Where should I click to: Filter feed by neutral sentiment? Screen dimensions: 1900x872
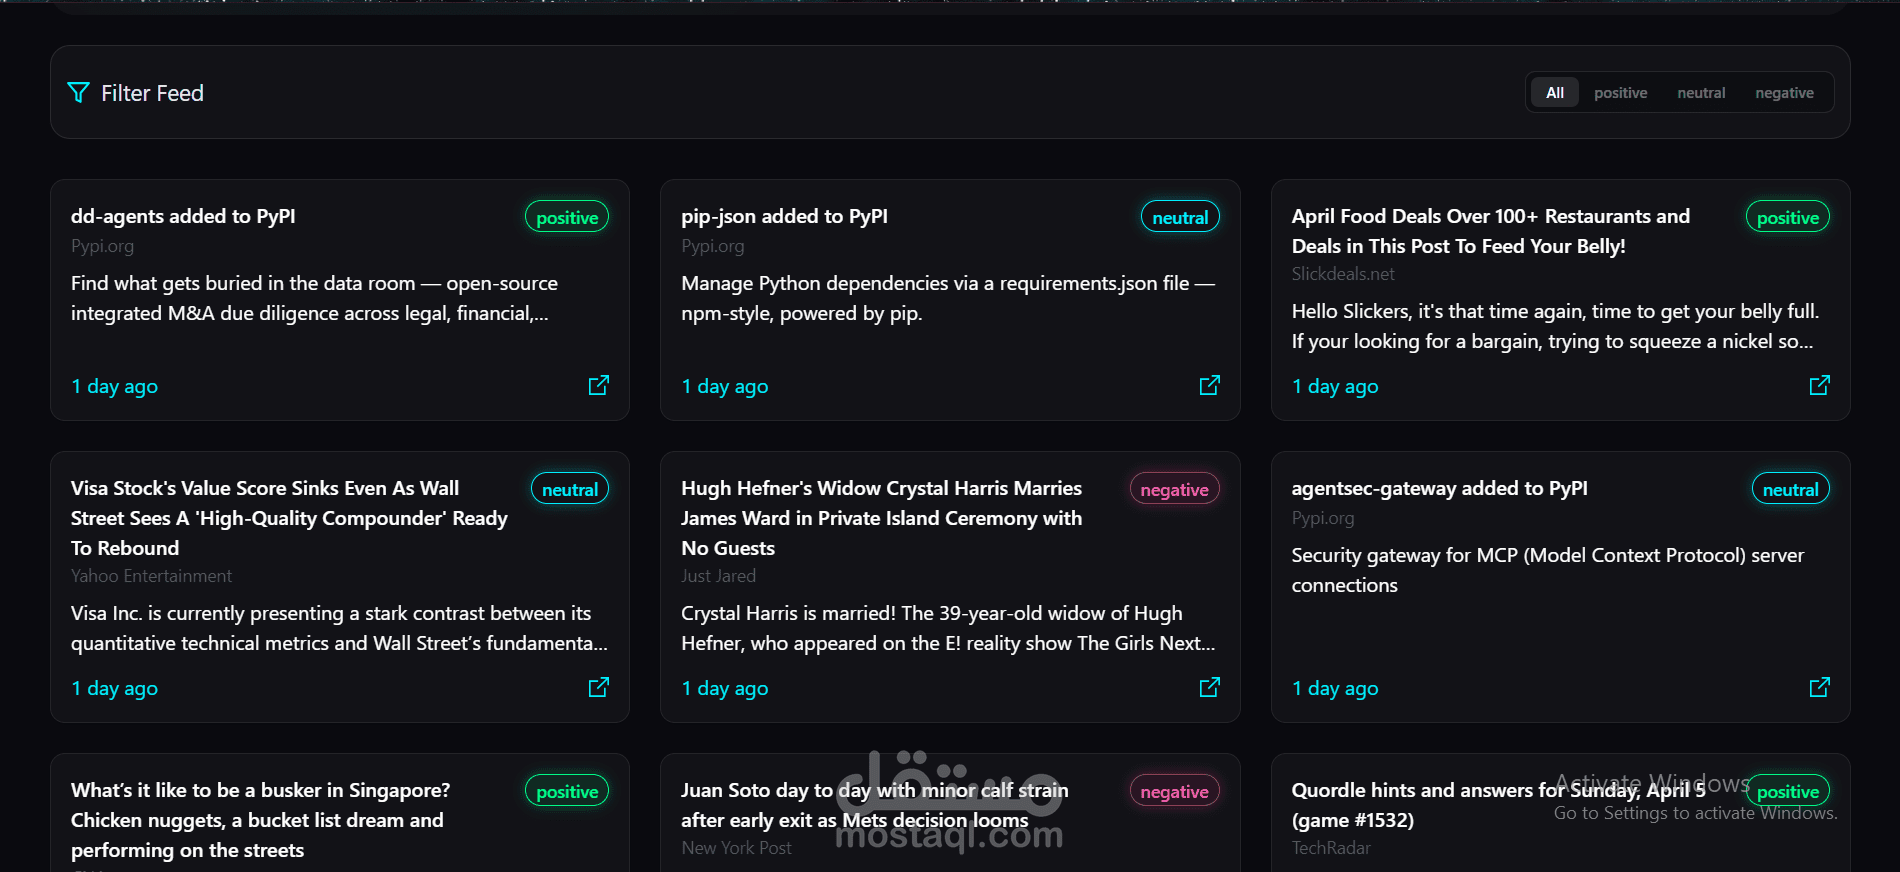(x=1701, y=93)
